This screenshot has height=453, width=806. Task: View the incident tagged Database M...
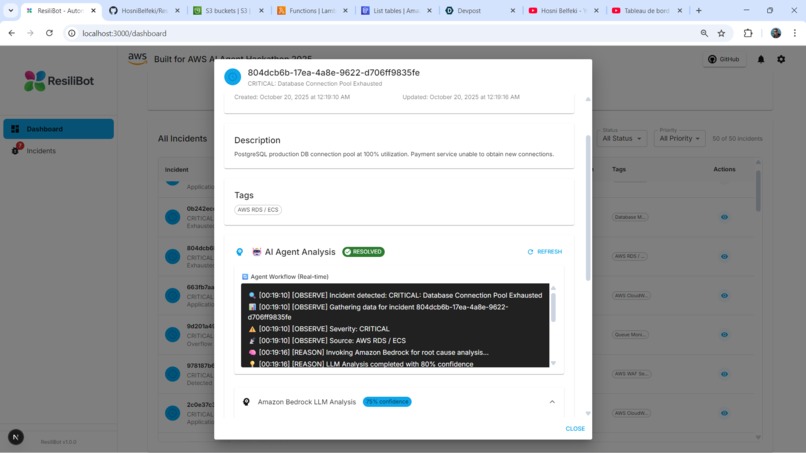[724, 217]
